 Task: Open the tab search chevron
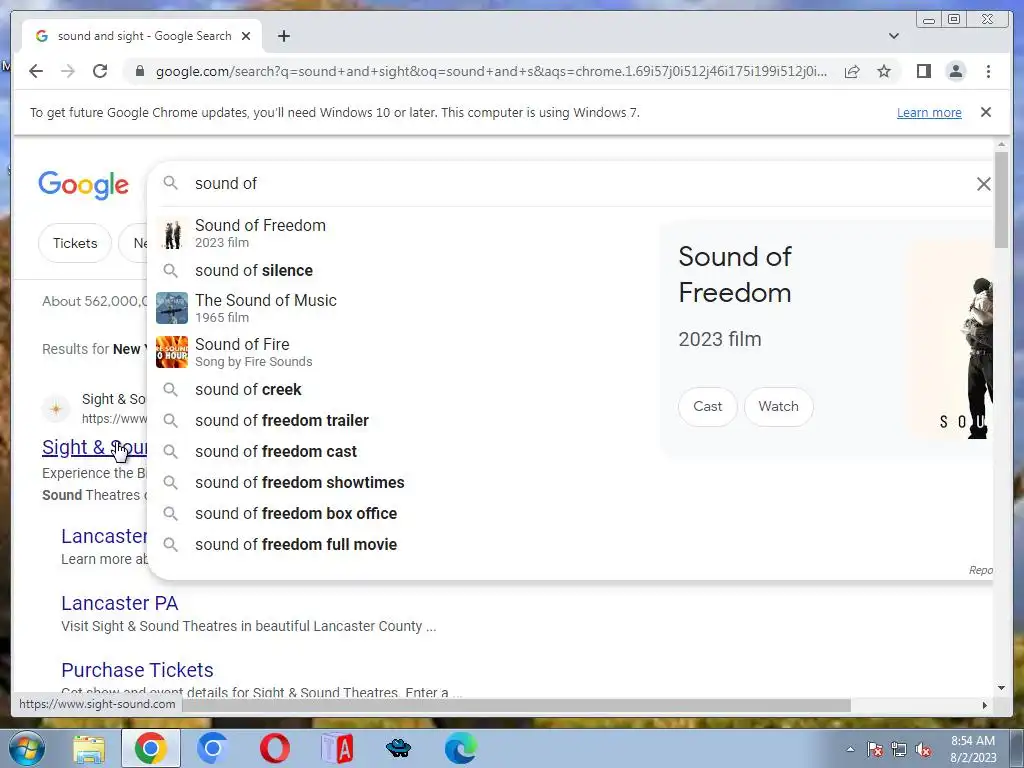pyautogui.click(x=894, y=36)
